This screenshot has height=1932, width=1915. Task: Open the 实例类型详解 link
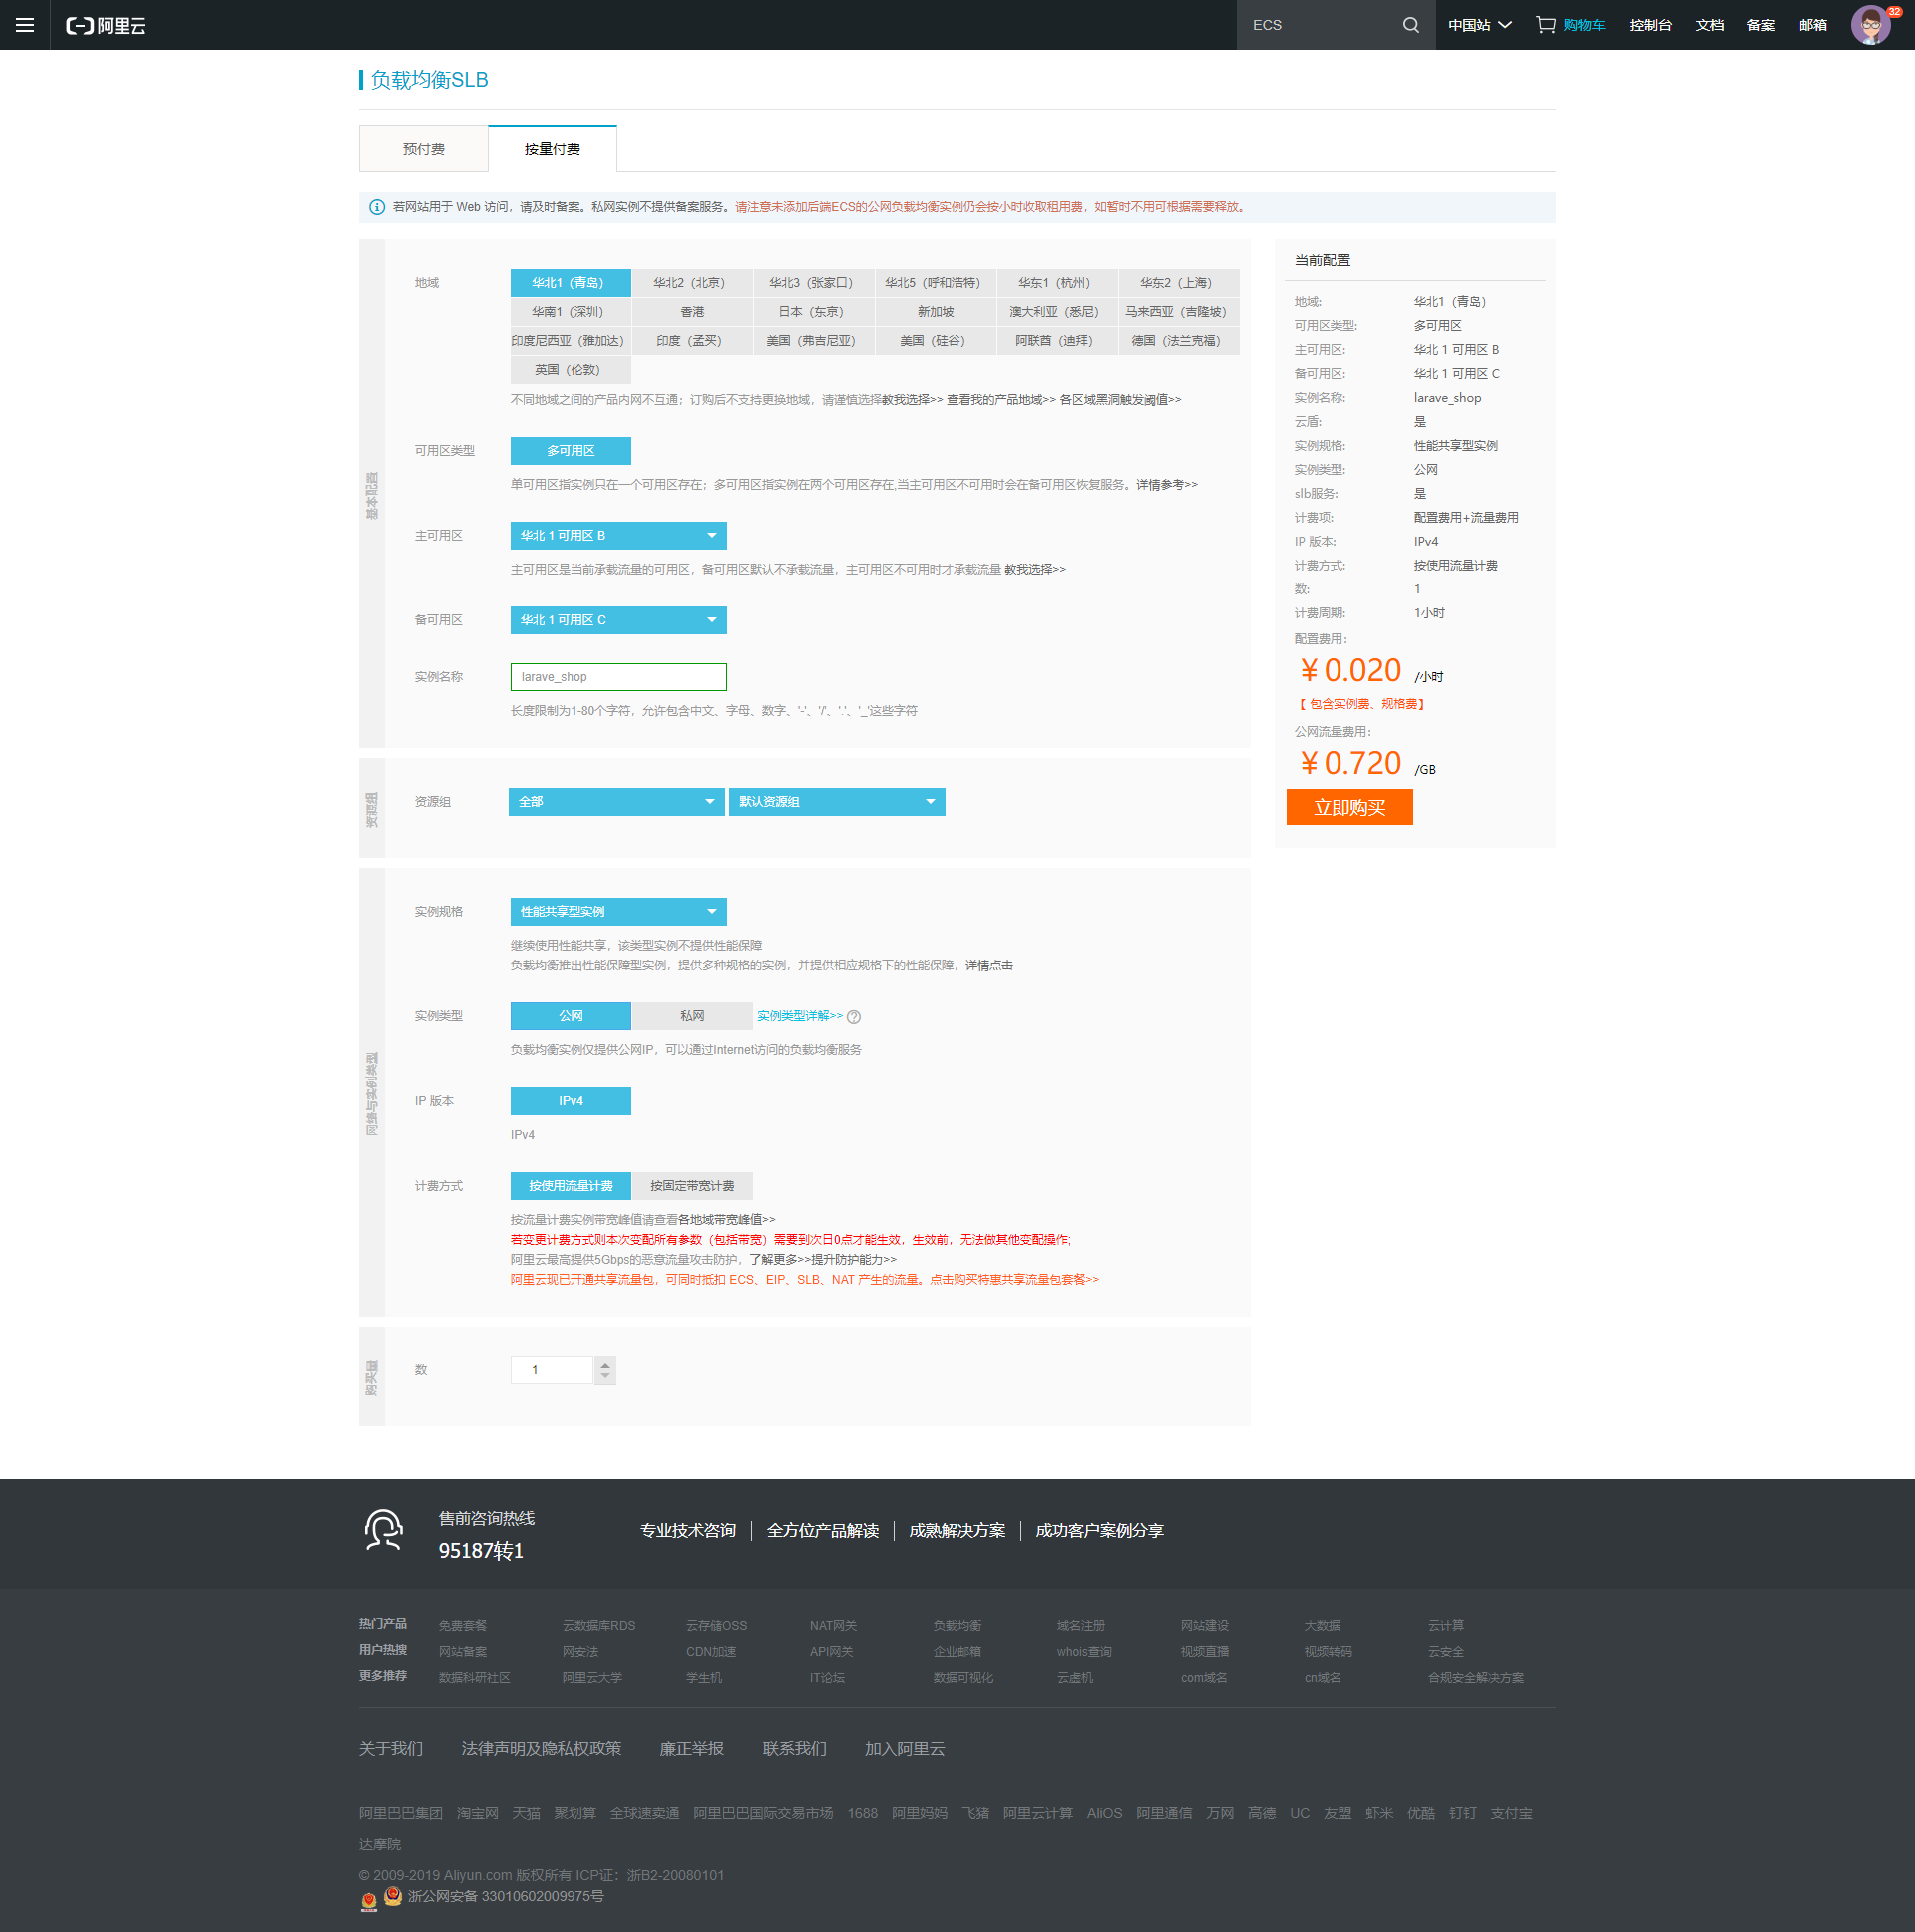tap(799, 1016)
